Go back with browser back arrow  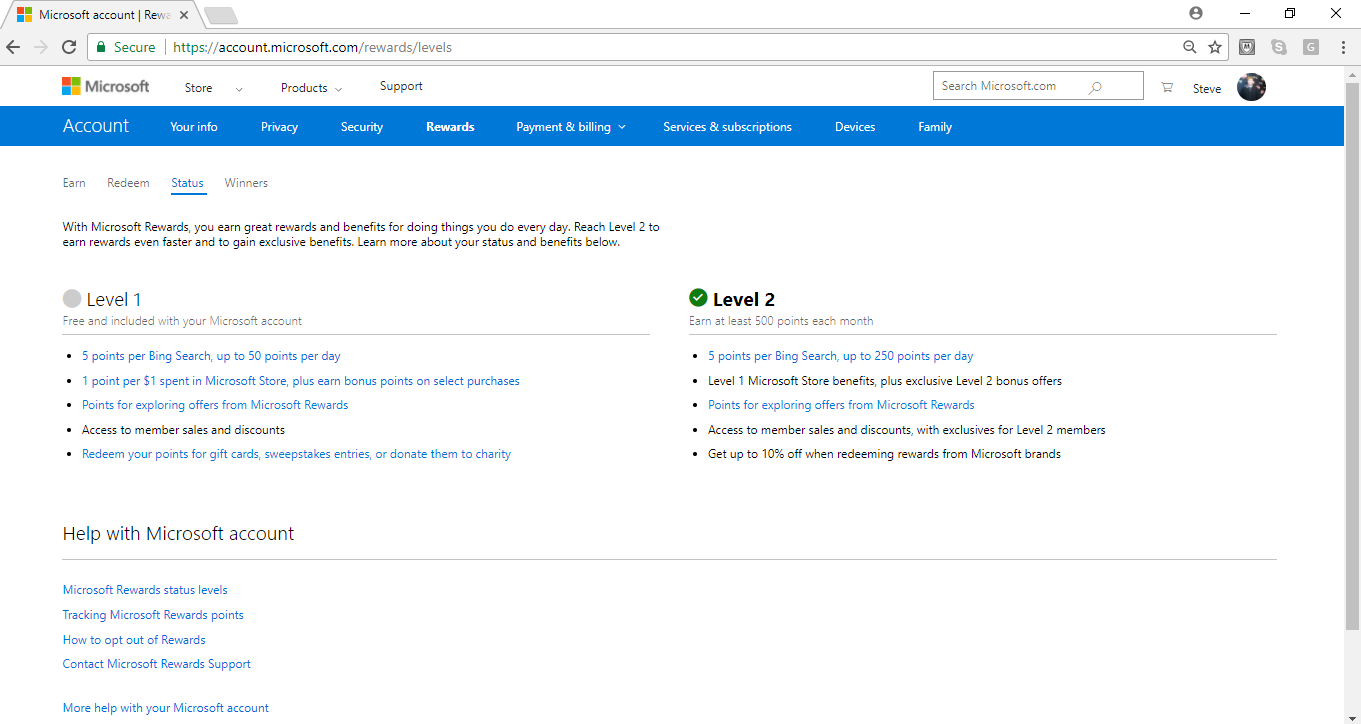click(x=13, y=47)
